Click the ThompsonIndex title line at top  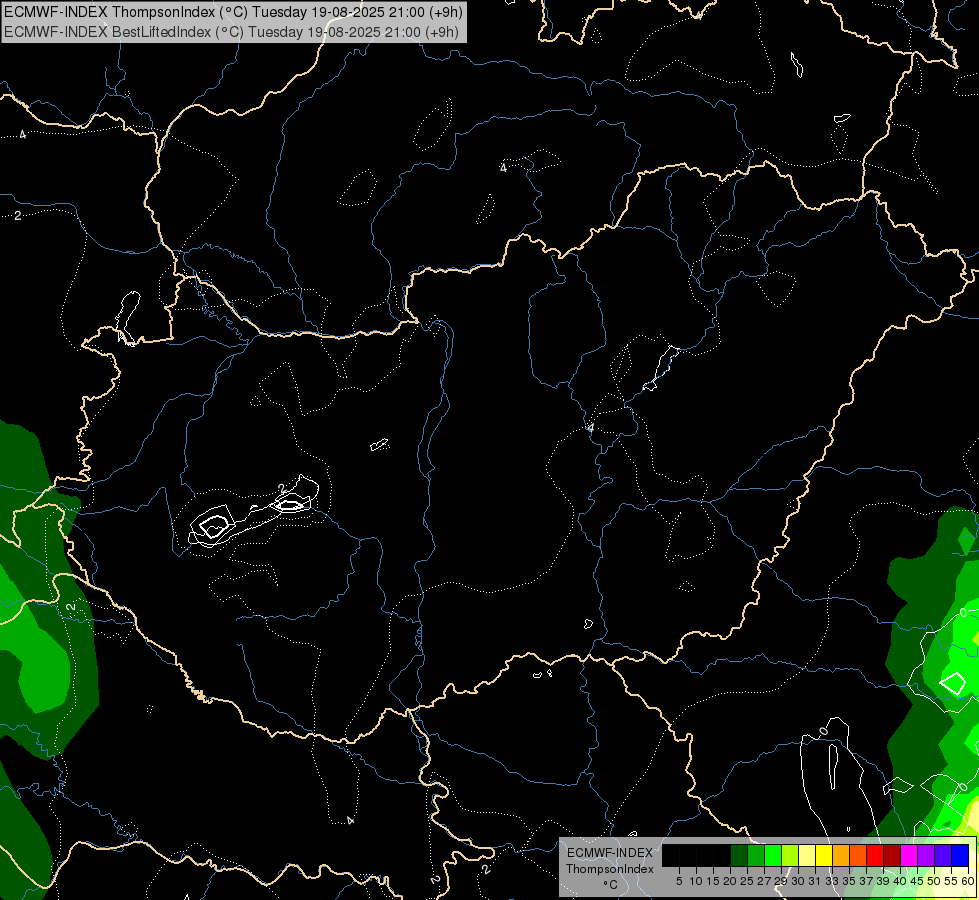(233, 12)
